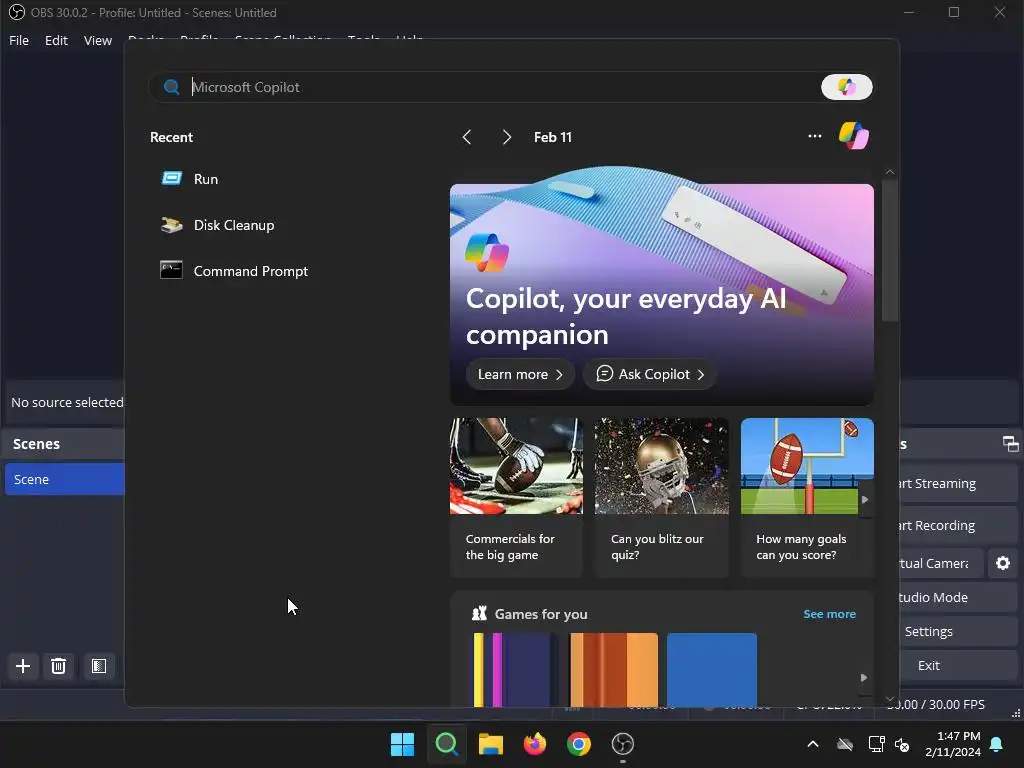This screenshot has width=1024, height=768.
Task: Open the Commercials for the big game card
Action: [x=516, y=498]
